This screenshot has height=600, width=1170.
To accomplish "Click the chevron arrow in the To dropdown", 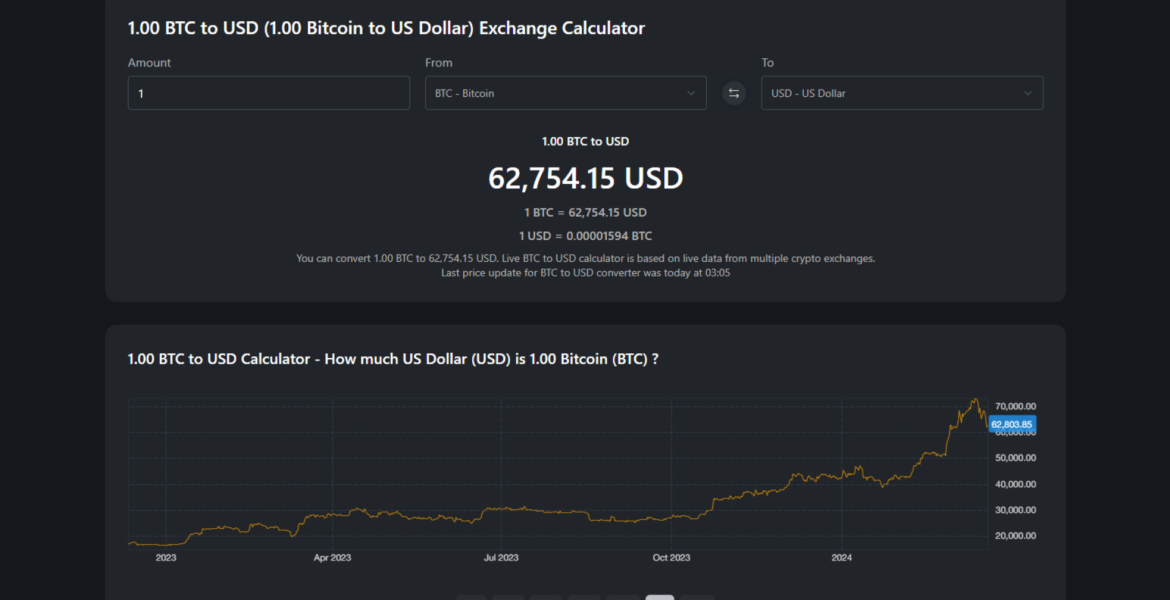I will click(1027, 93).
